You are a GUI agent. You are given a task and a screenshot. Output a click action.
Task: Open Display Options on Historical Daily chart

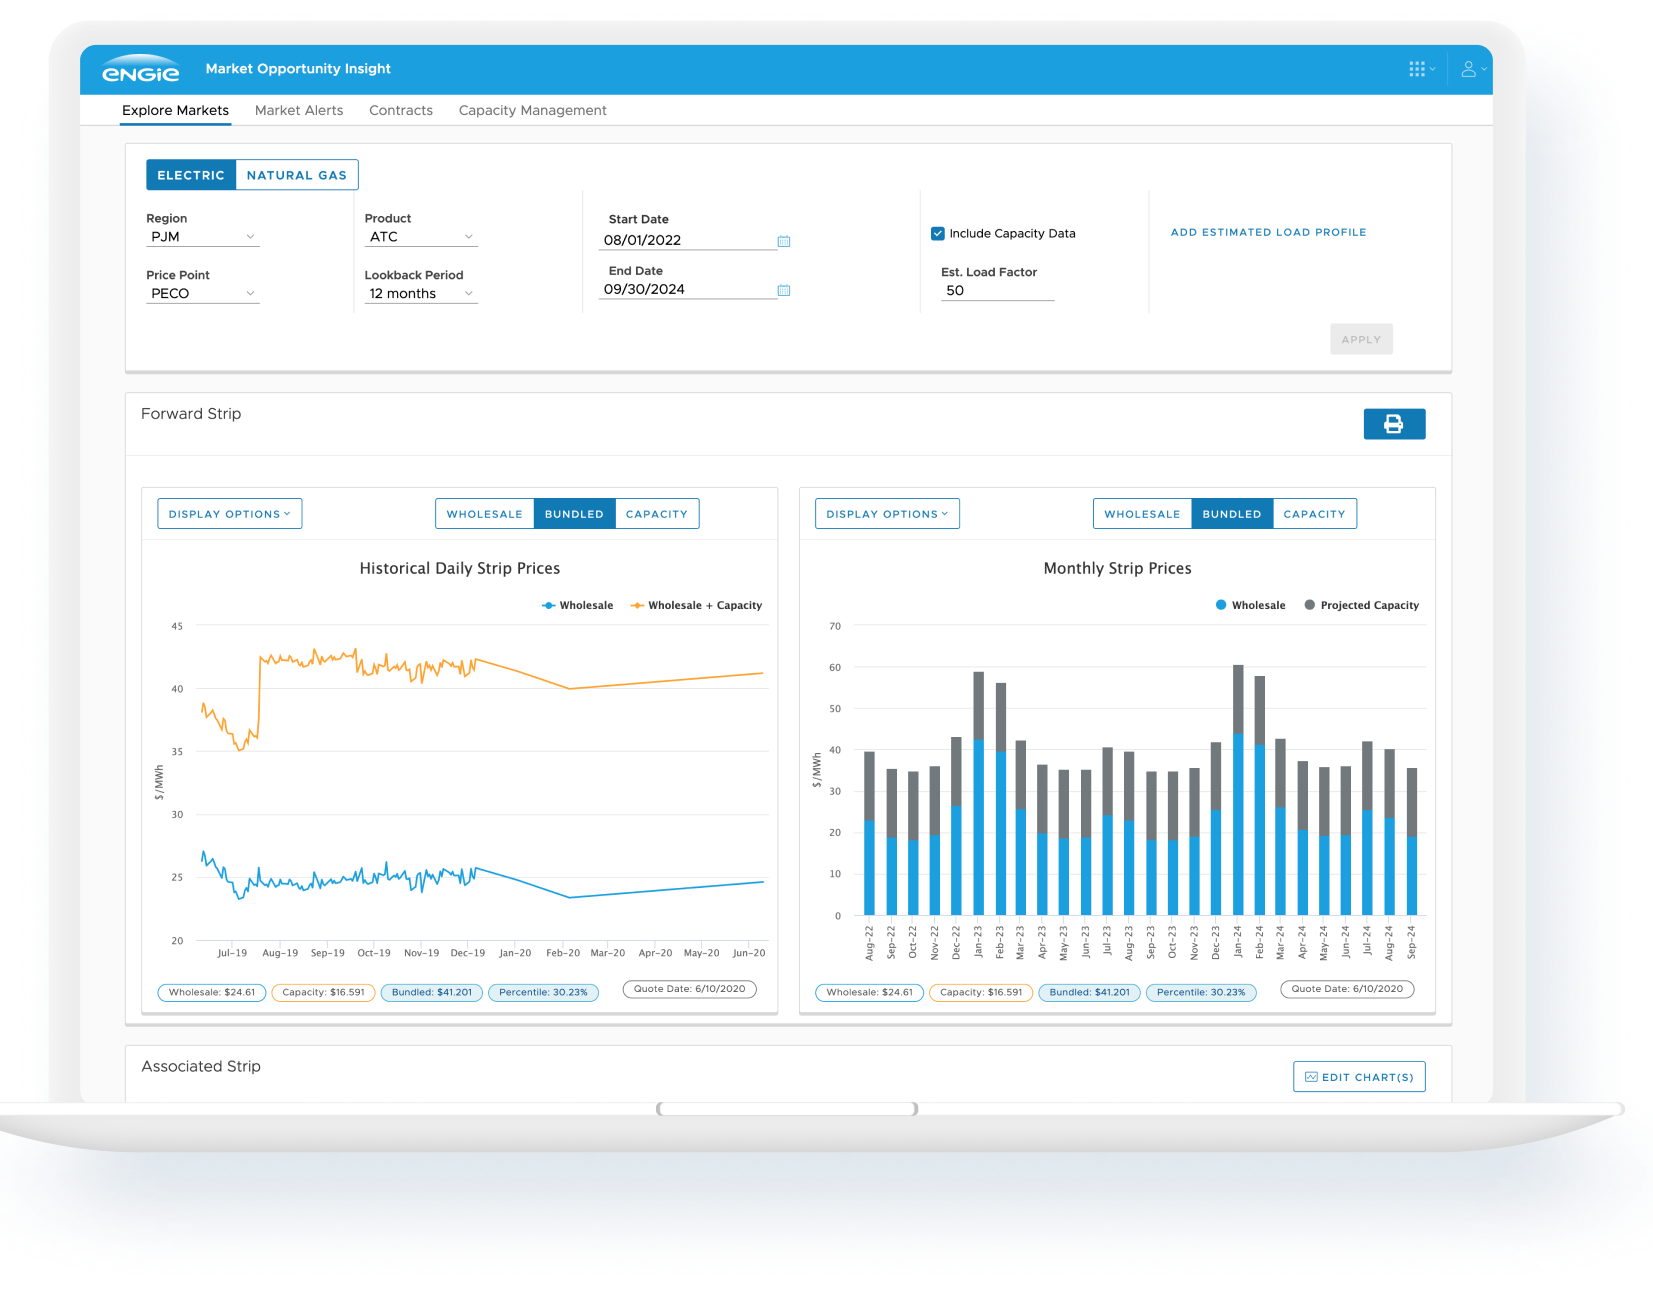230,514
